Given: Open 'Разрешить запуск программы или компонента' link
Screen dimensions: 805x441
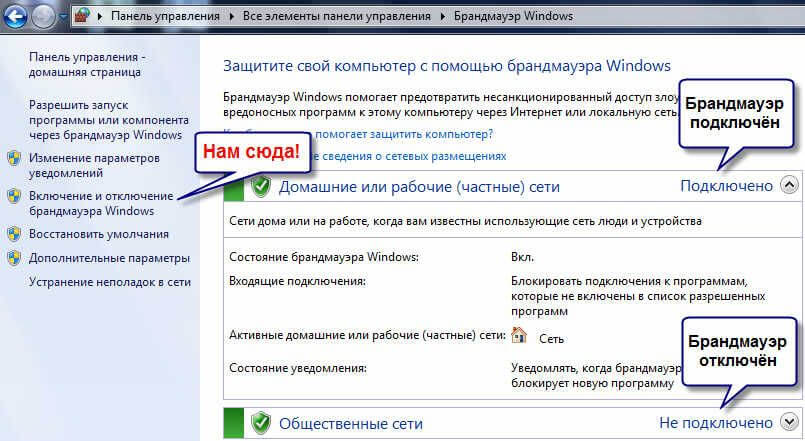Looking at the screenshot, I should (109, 120).
